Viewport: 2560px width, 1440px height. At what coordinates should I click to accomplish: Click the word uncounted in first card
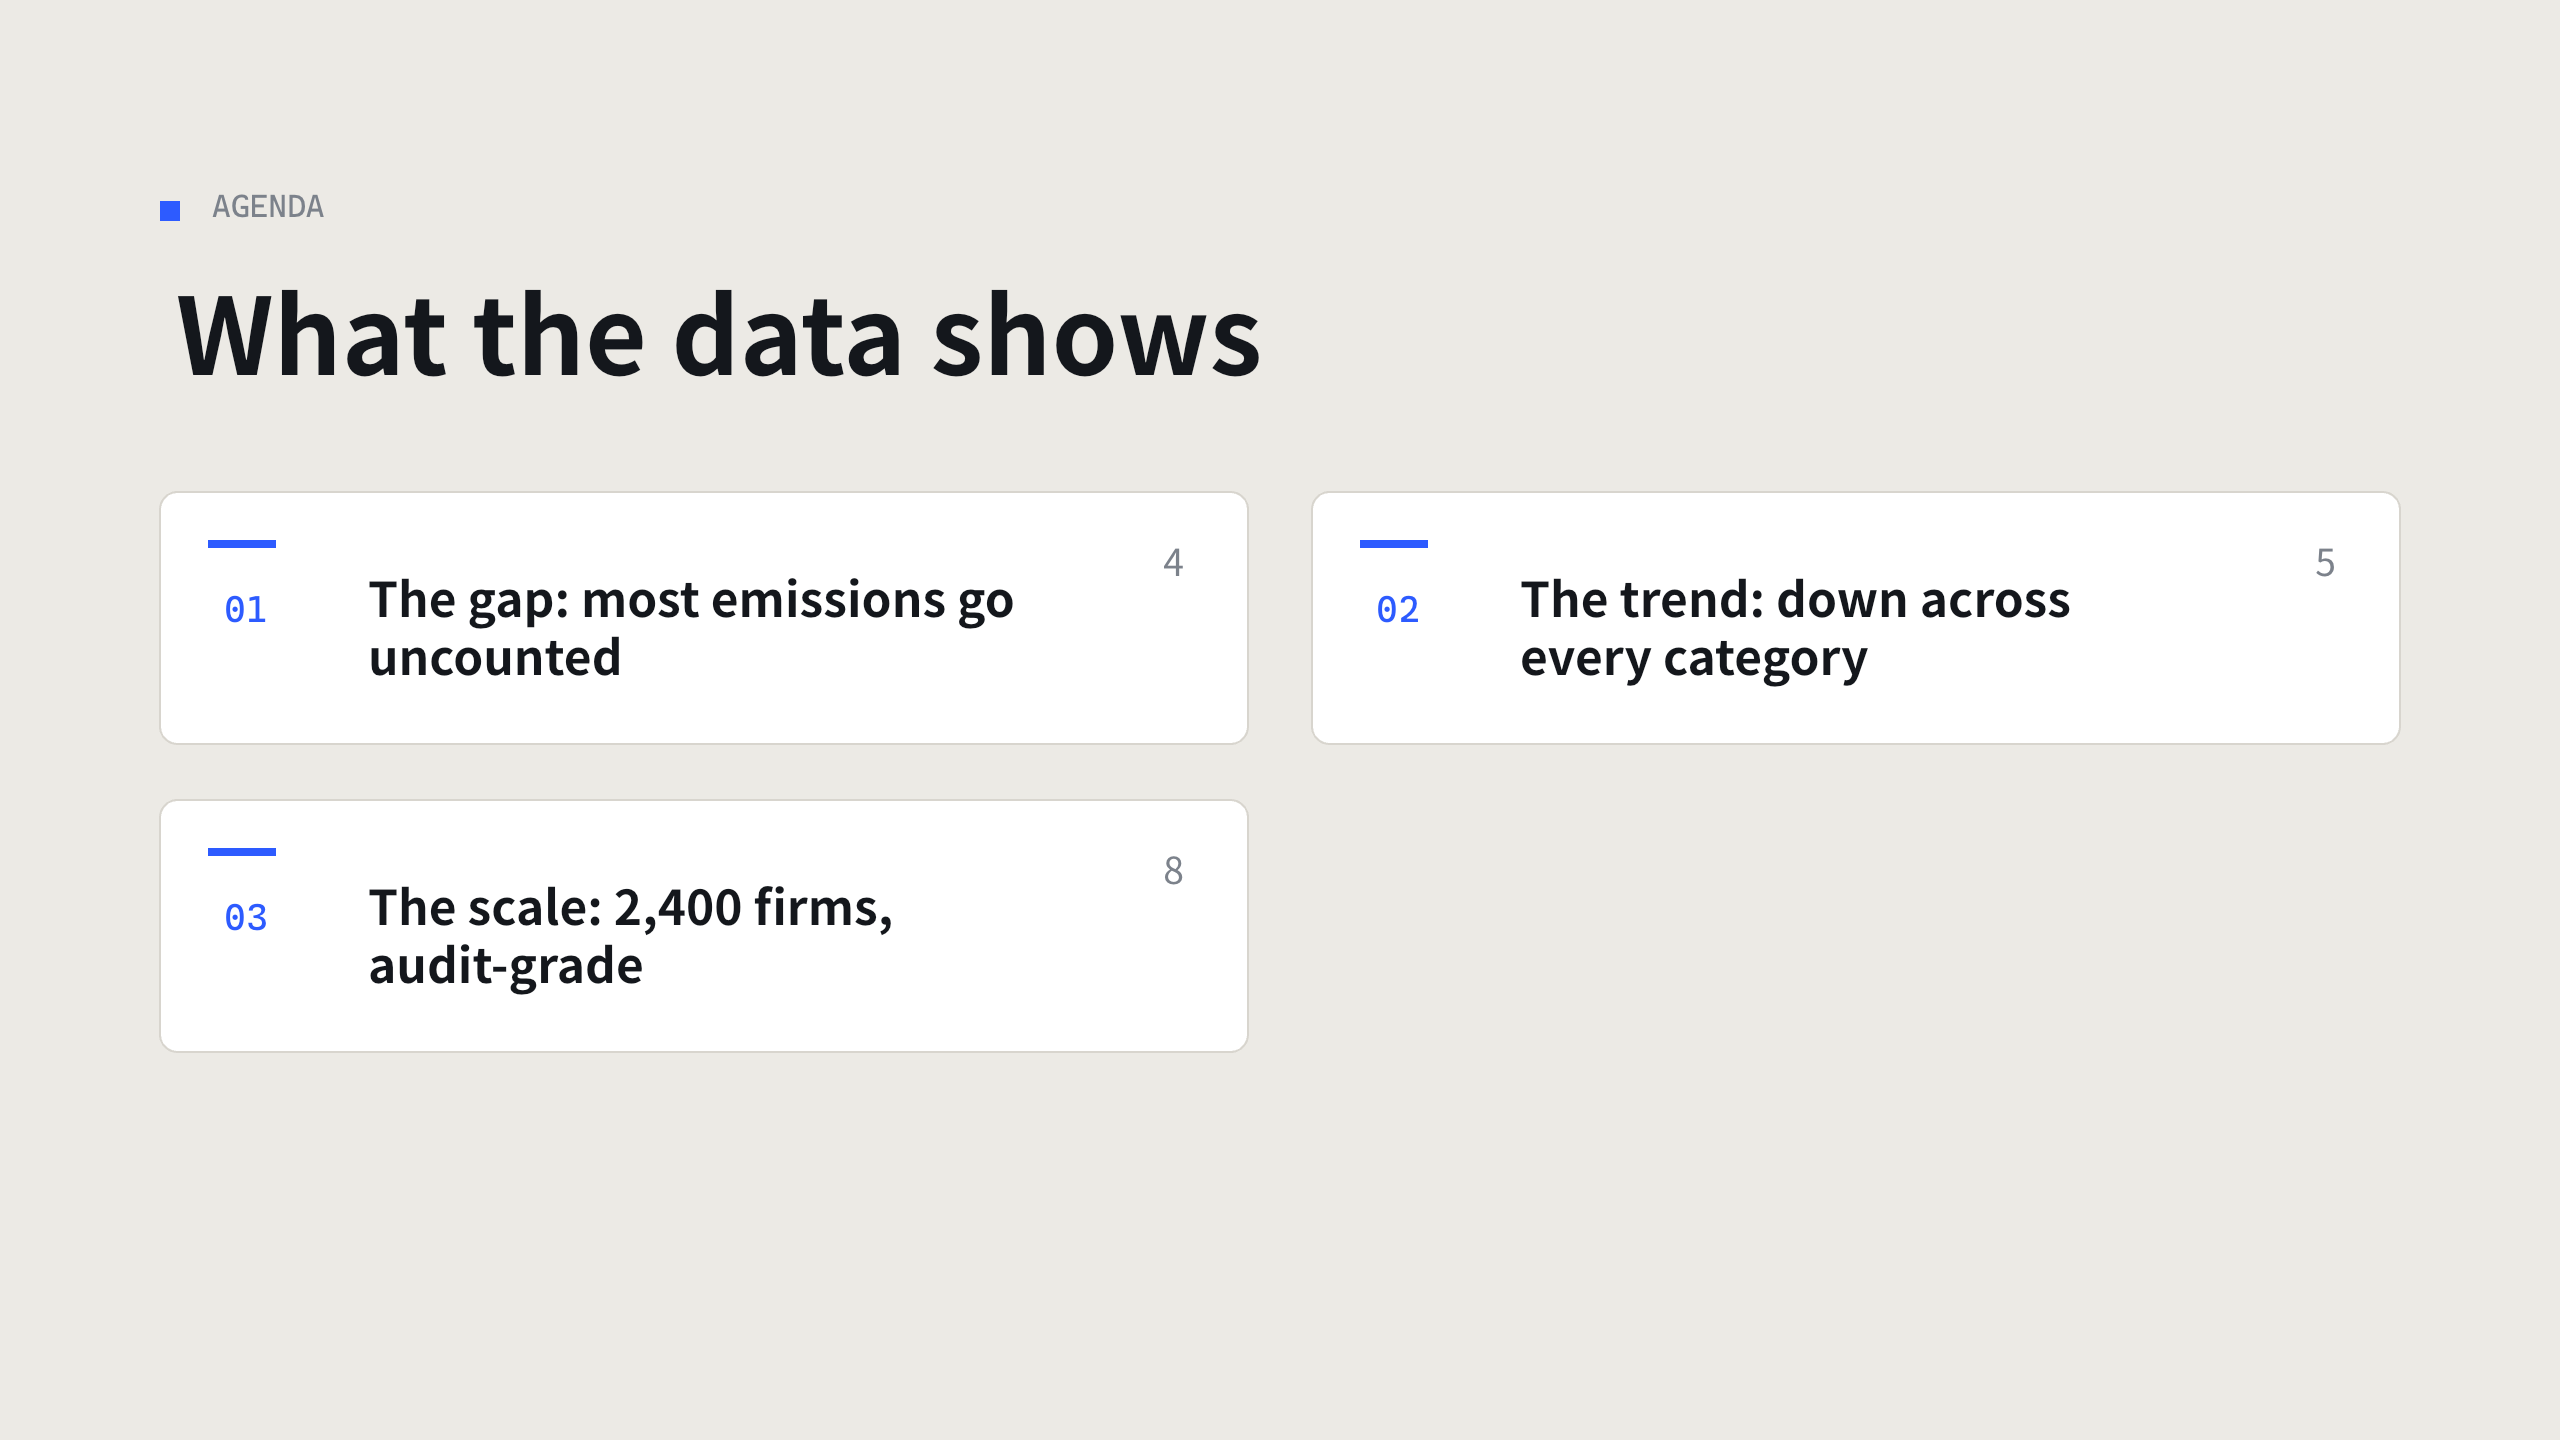tap(495, 658)
